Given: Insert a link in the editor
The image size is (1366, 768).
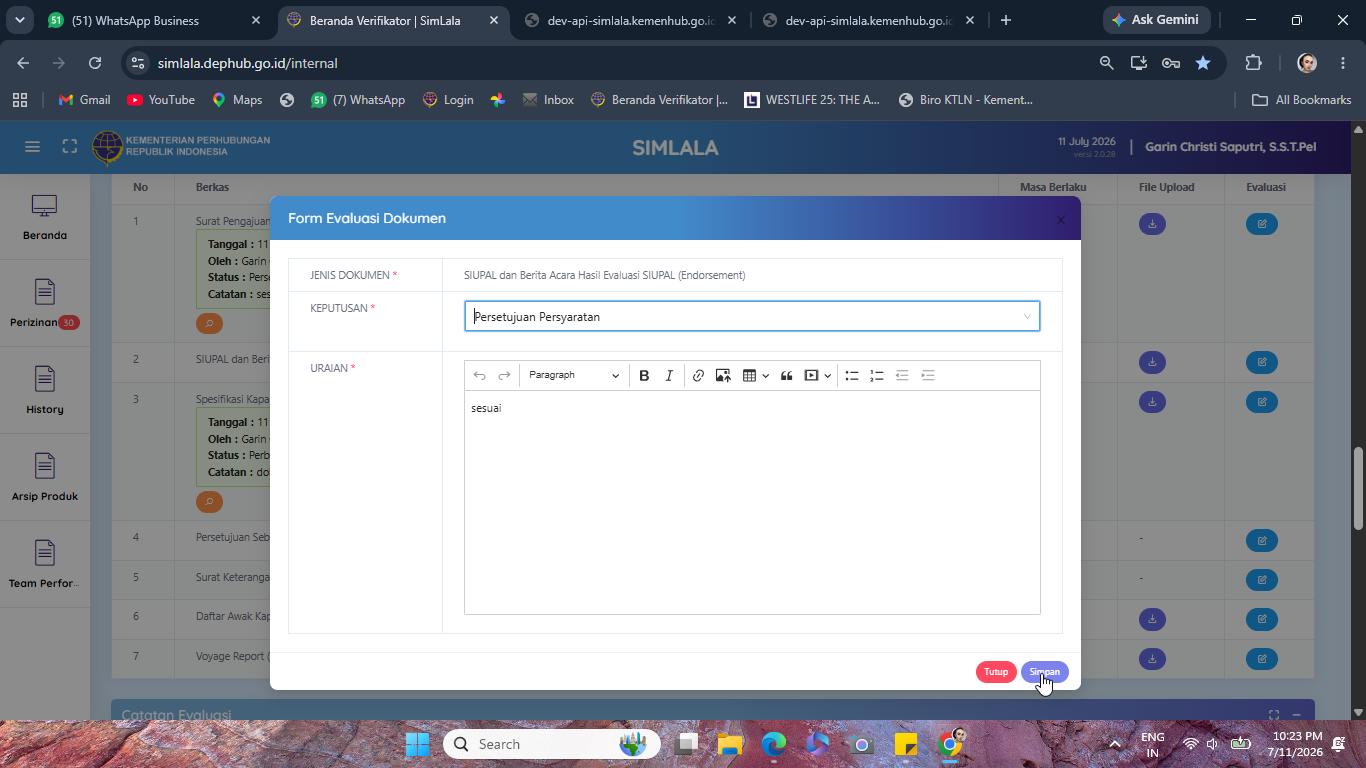Looking at the screenshot, I should [698, 376].
